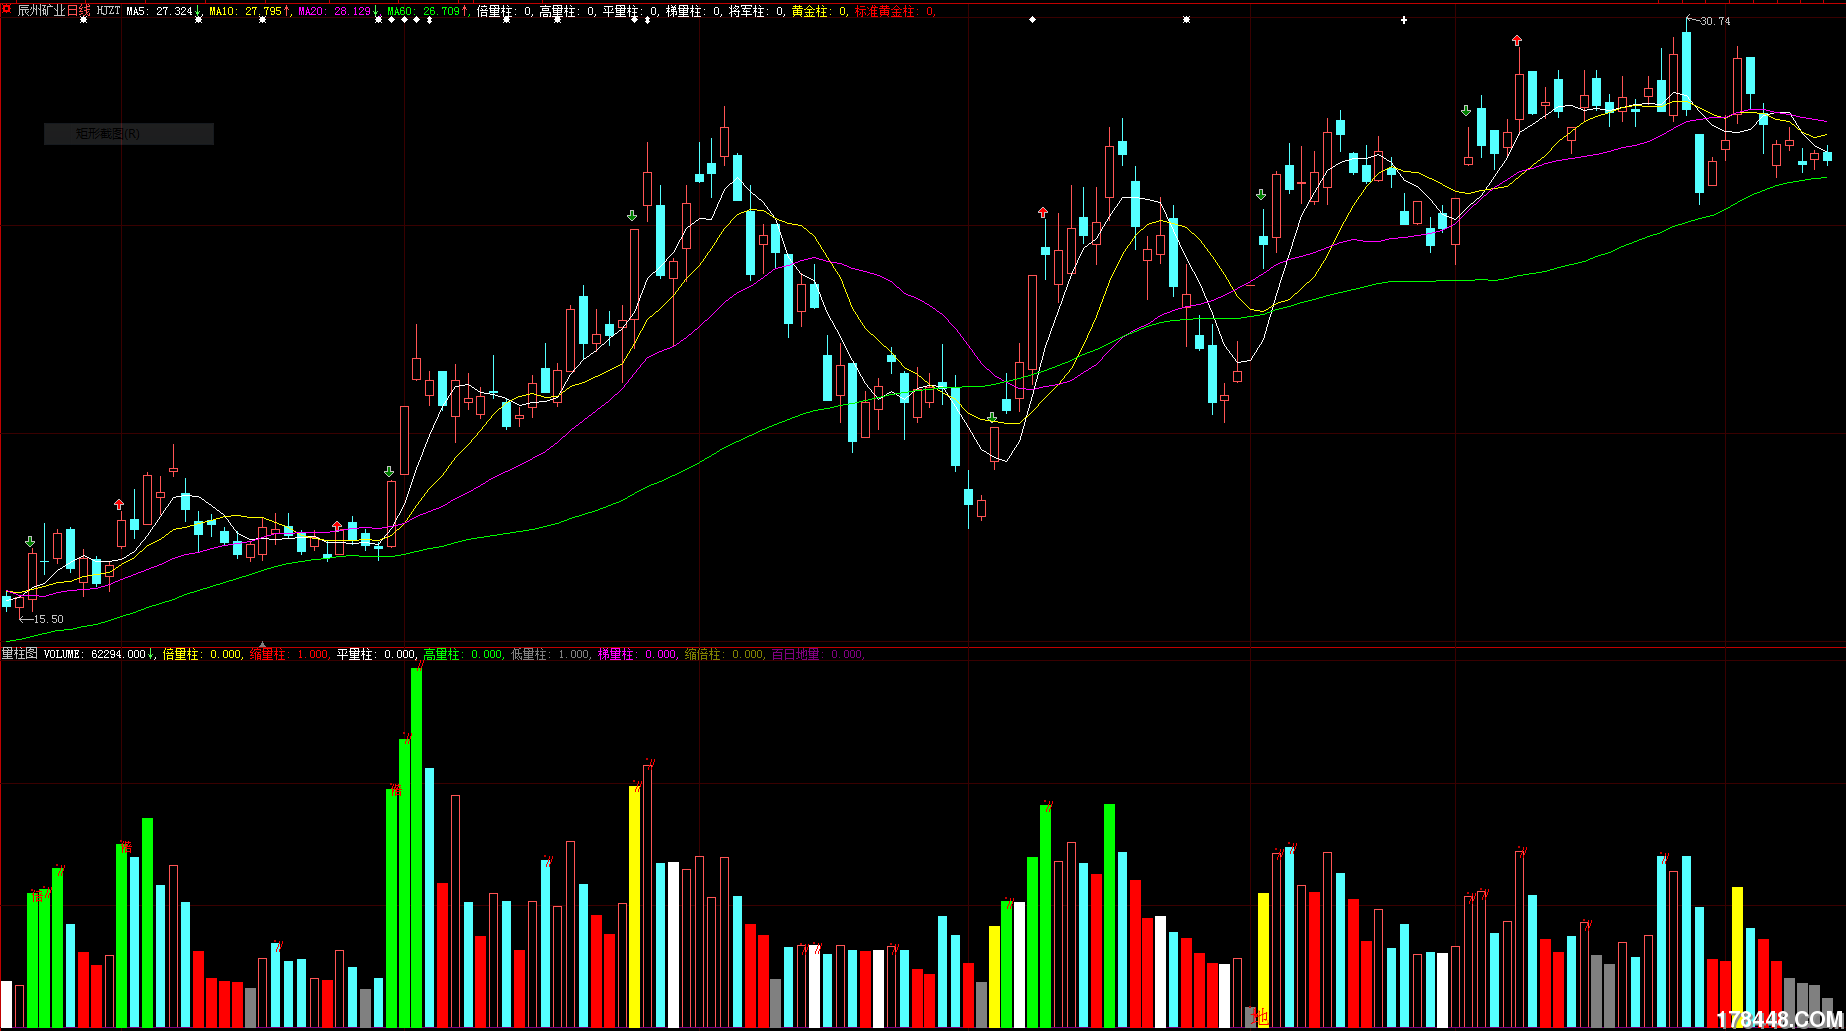Viewport: 1846px width, 1031px height.
Task: Click the magenta MA20: 28.129 value
Action: tap(334, 11)
